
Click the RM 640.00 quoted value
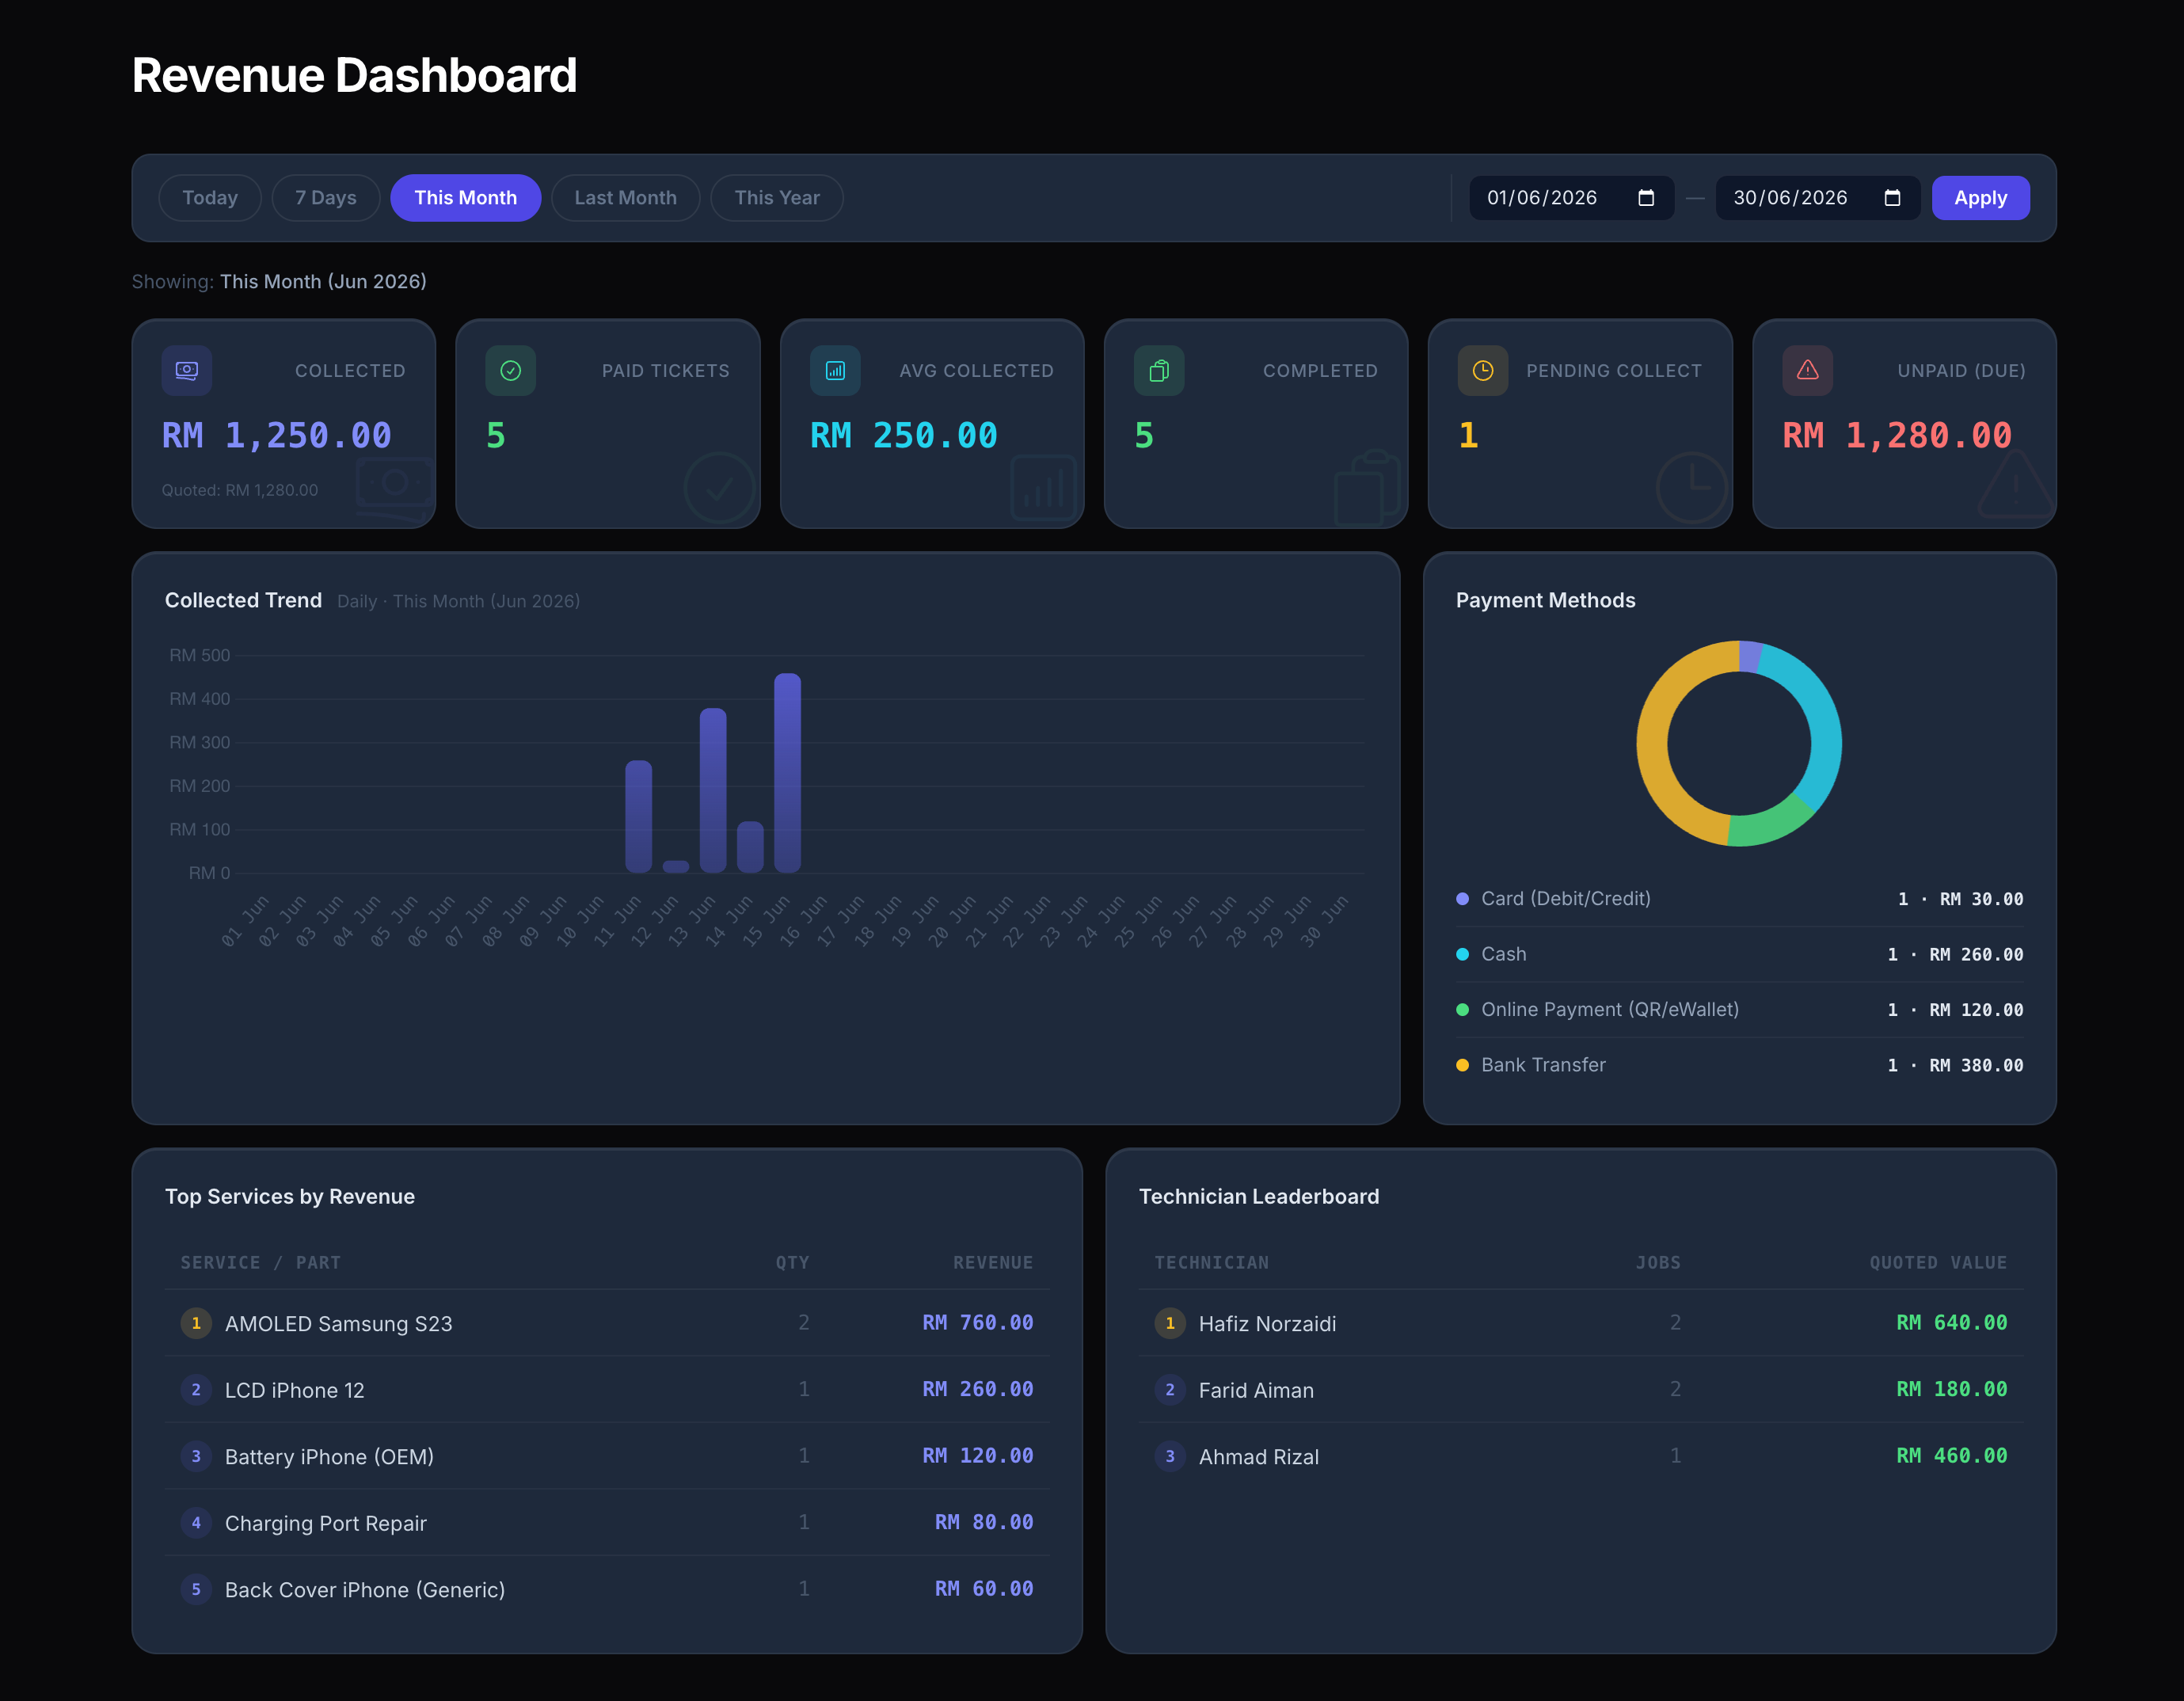[1952, 1322]
